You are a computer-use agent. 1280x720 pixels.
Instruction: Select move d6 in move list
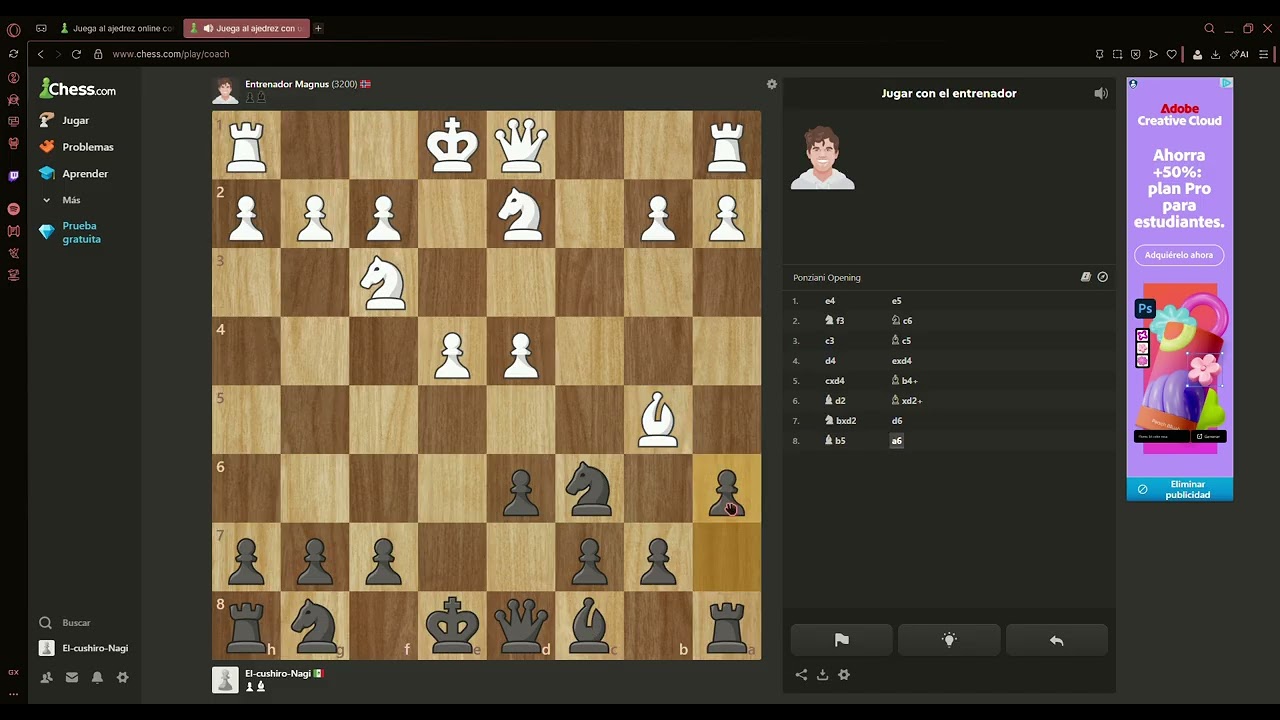(897, 421)
